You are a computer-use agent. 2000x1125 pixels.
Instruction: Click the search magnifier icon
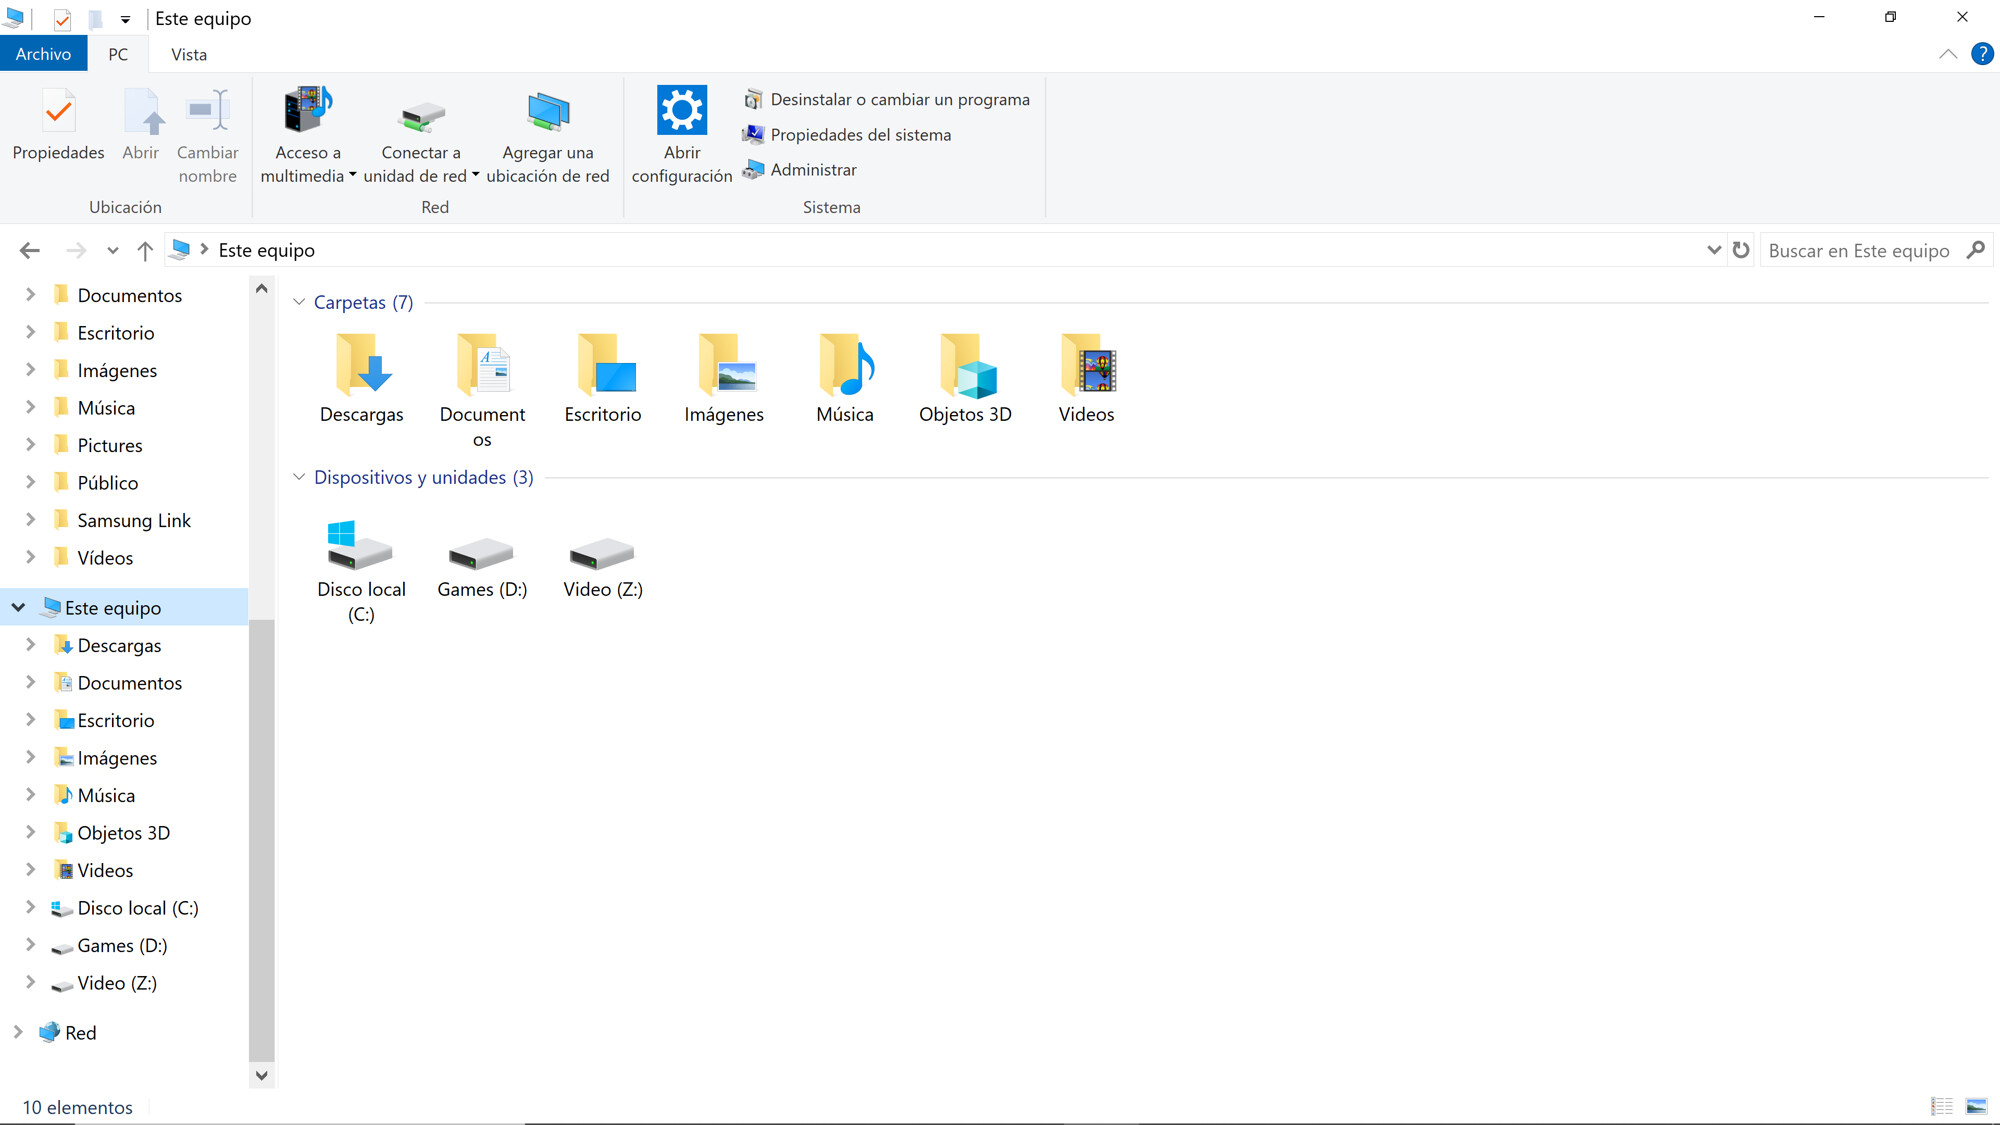tap(1976, 250)
